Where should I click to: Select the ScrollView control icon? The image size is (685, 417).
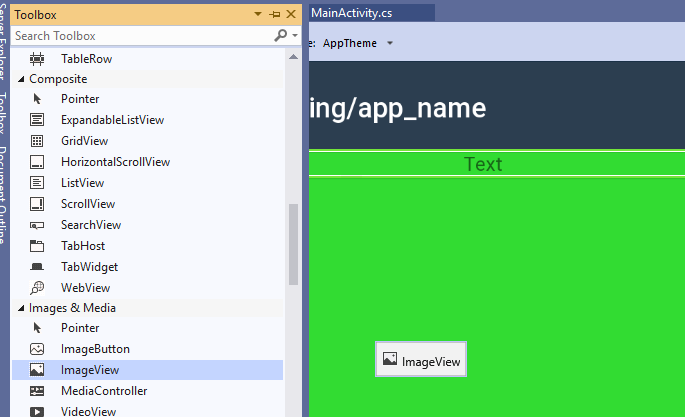pos(37,204)
